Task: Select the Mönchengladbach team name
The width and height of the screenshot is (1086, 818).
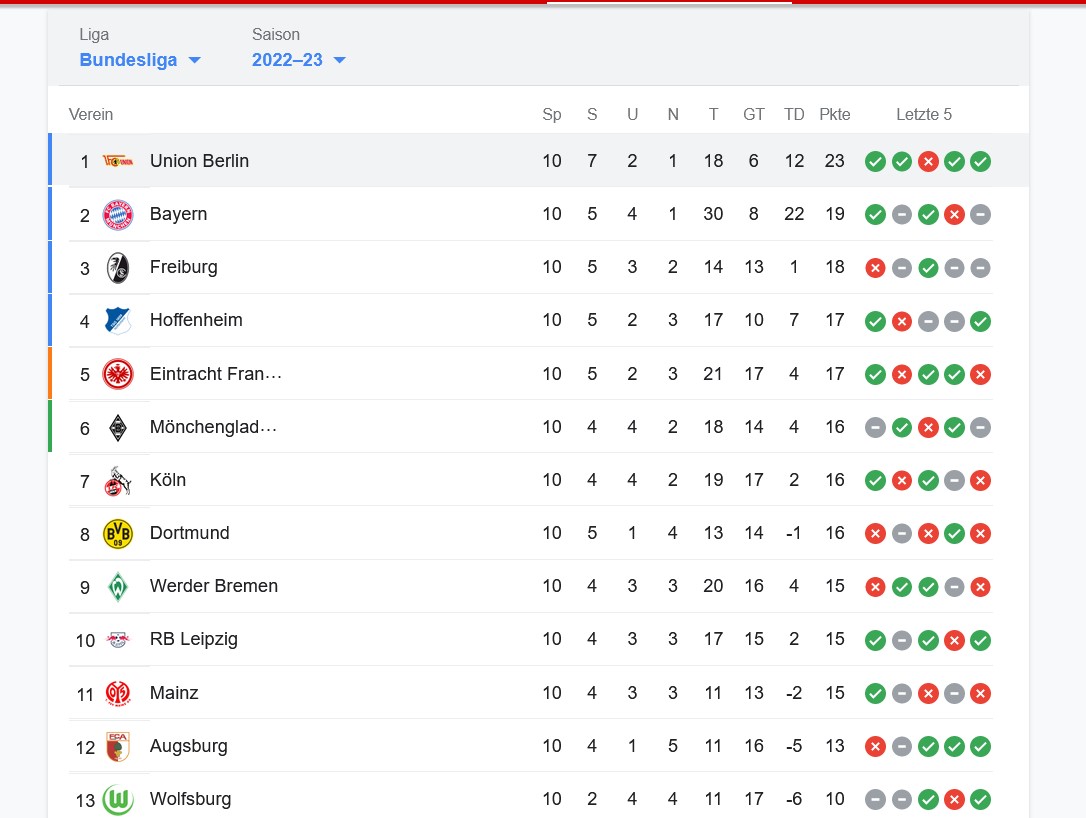Action: point(213,427)
